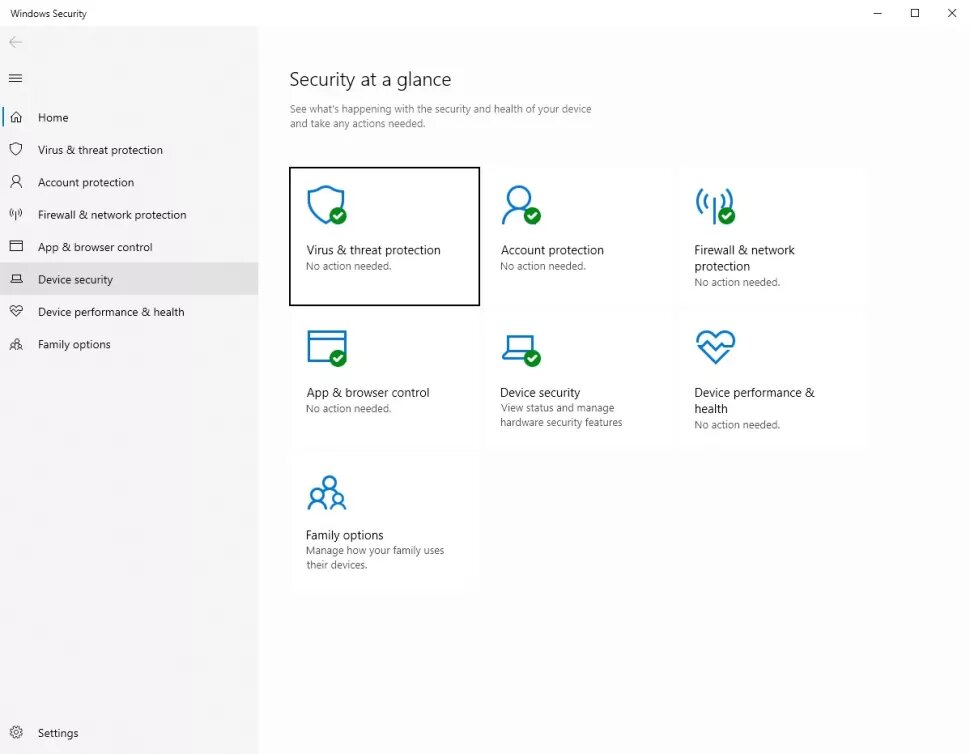Toggle the hamburger navigation menu

pos(15,78)
